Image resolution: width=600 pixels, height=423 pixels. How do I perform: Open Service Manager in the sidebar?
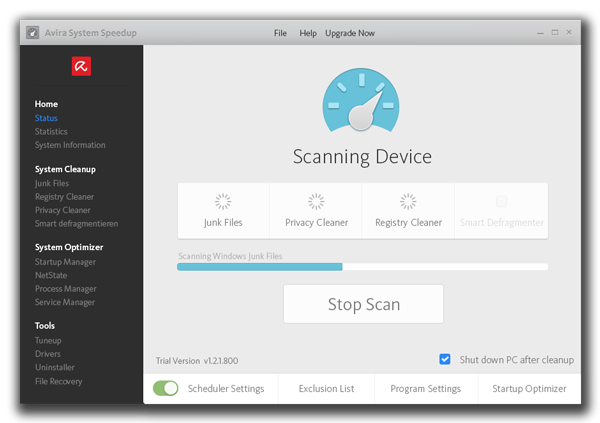click(65, 302)
